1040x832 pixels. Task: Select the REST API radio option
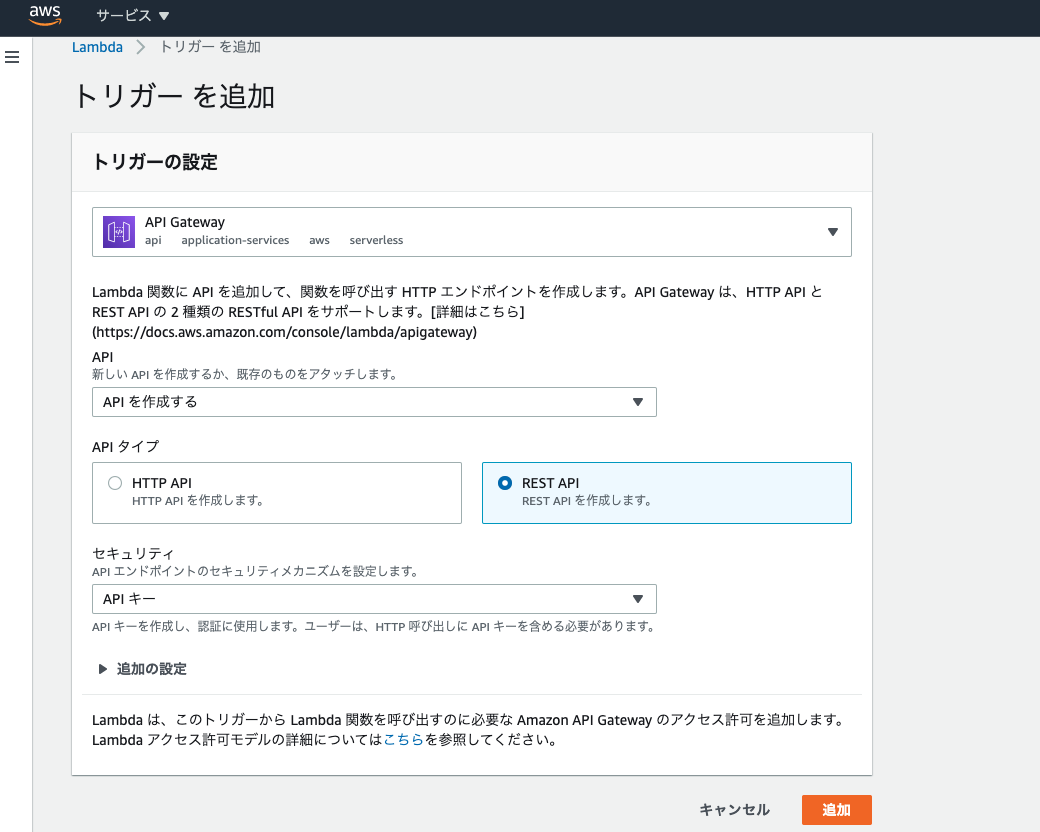click(505, 483)
